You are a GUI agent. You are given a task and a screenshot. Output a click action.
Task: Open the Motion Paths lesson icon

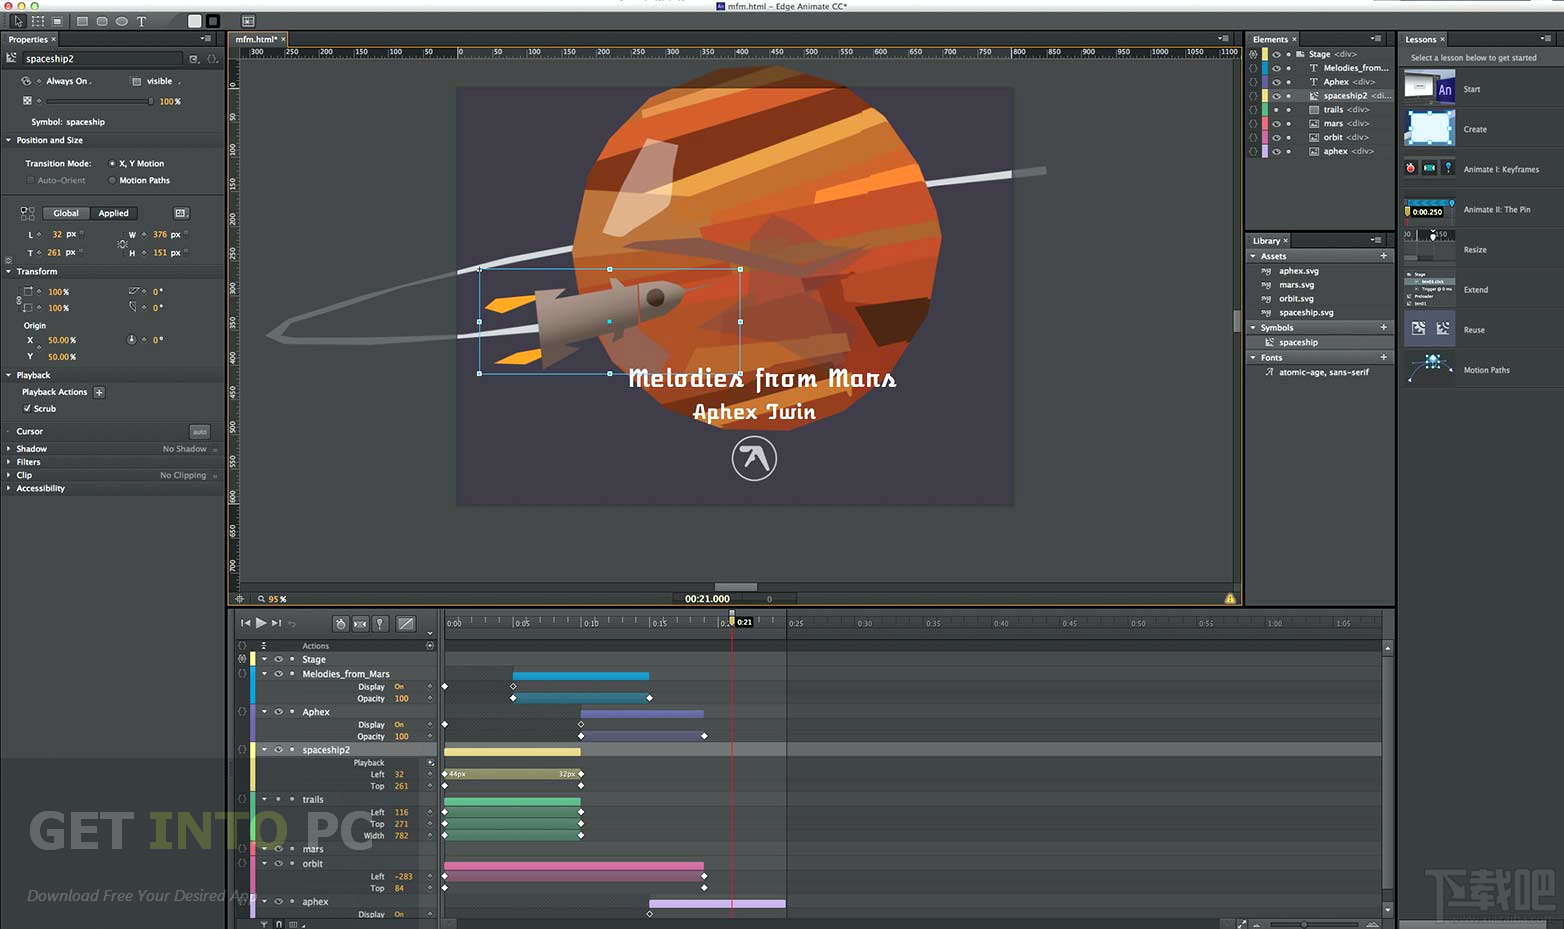click(1430, 369)
